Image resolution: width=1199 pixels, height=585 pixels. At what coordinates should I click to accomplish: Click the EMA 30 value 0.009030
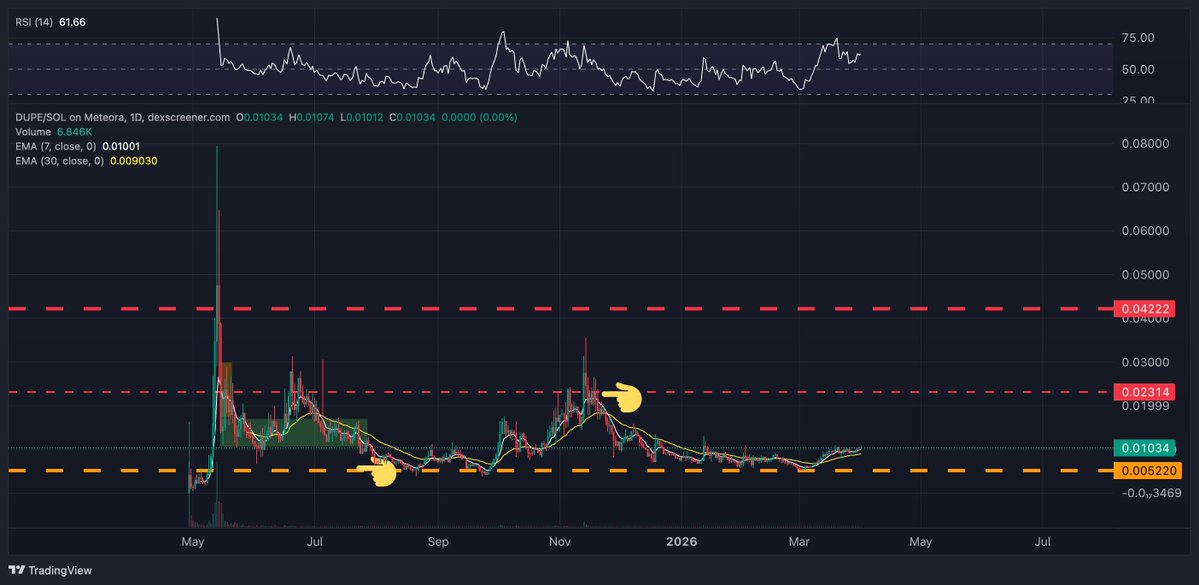click(x=134, y=161)
